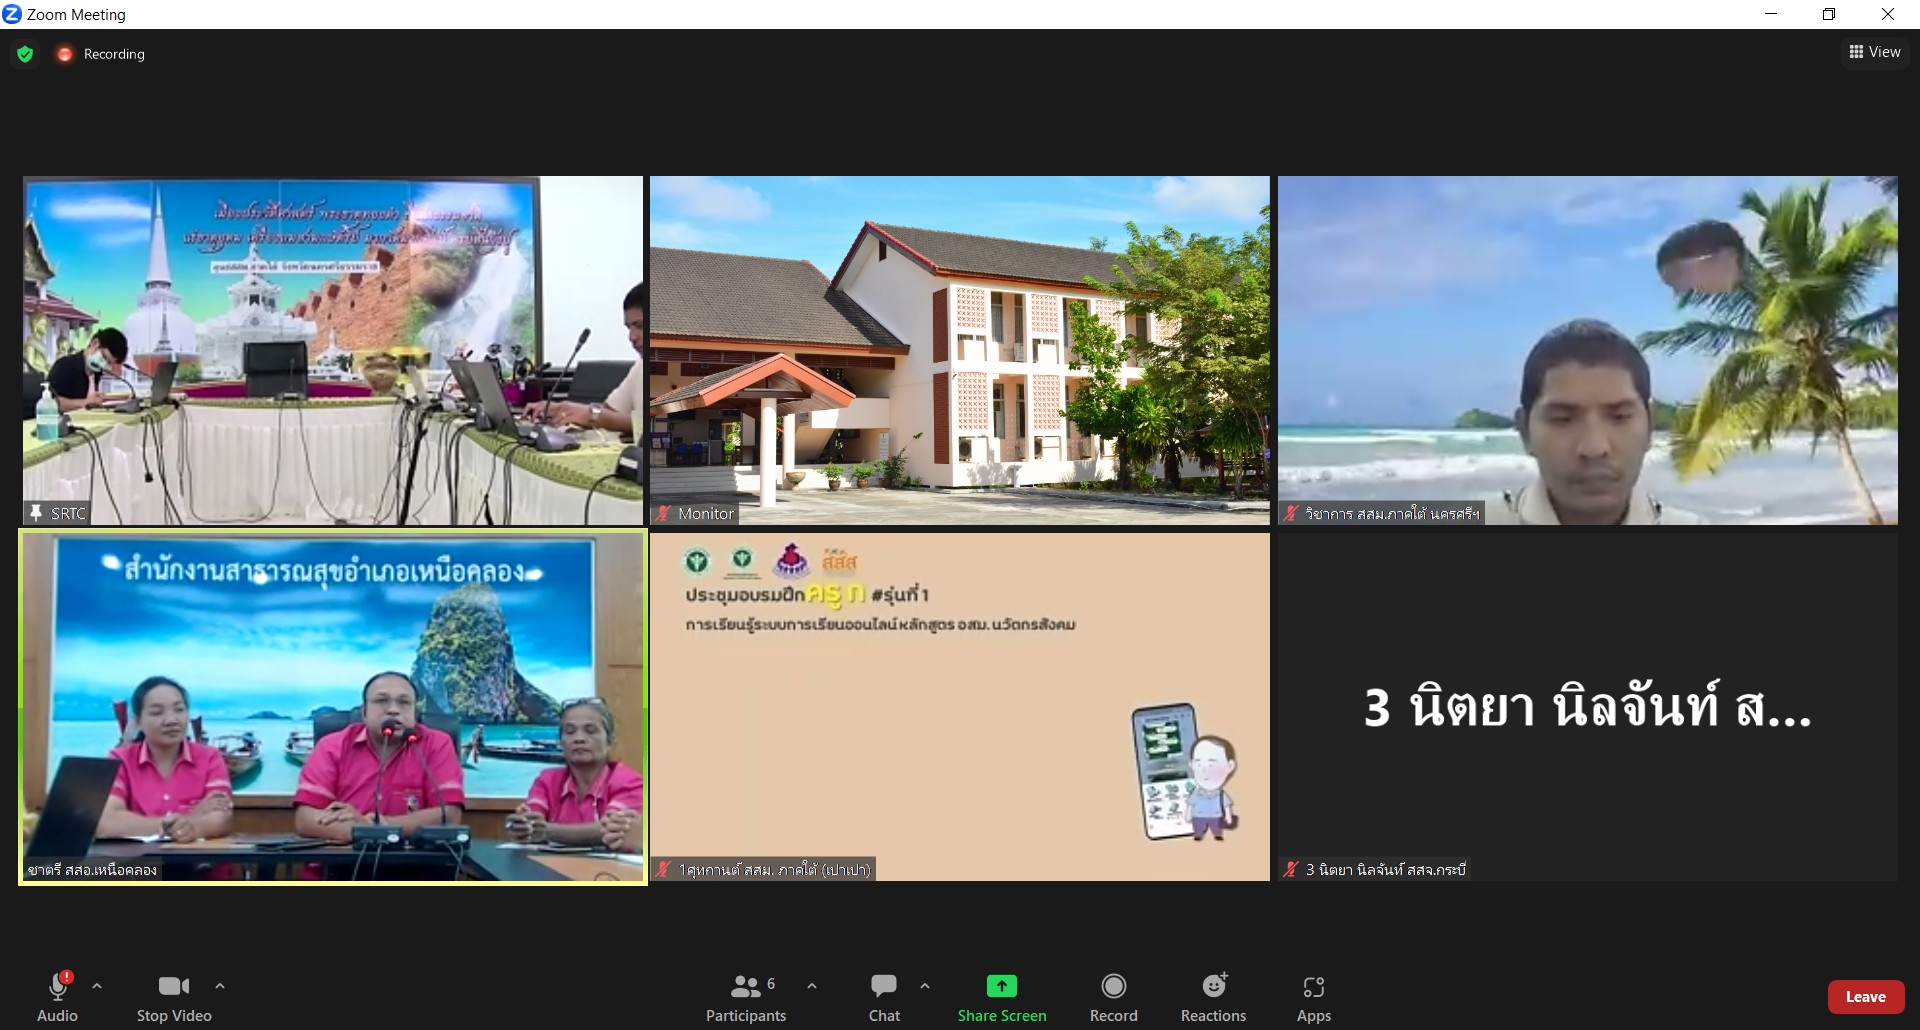Select the 3 นิตยา นิลจันท์ participant tile
The height and width of the screenshot is (1030, 1920).
pos(1587,706)
